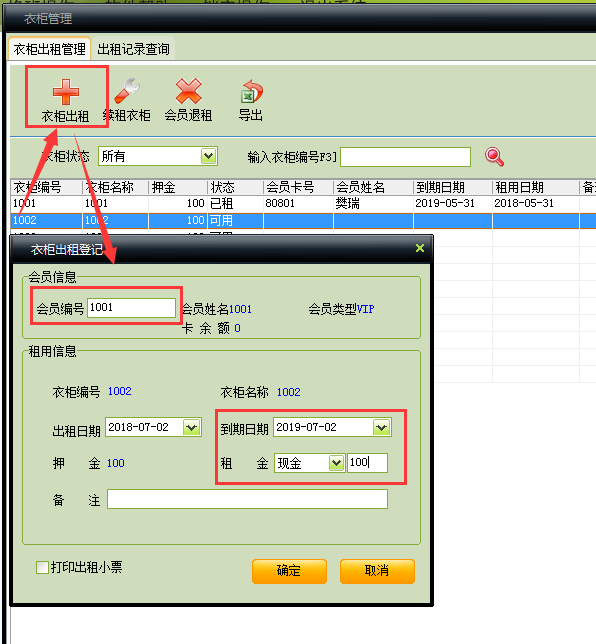Select the 衣柜出租管理 tab

point(49,49)
